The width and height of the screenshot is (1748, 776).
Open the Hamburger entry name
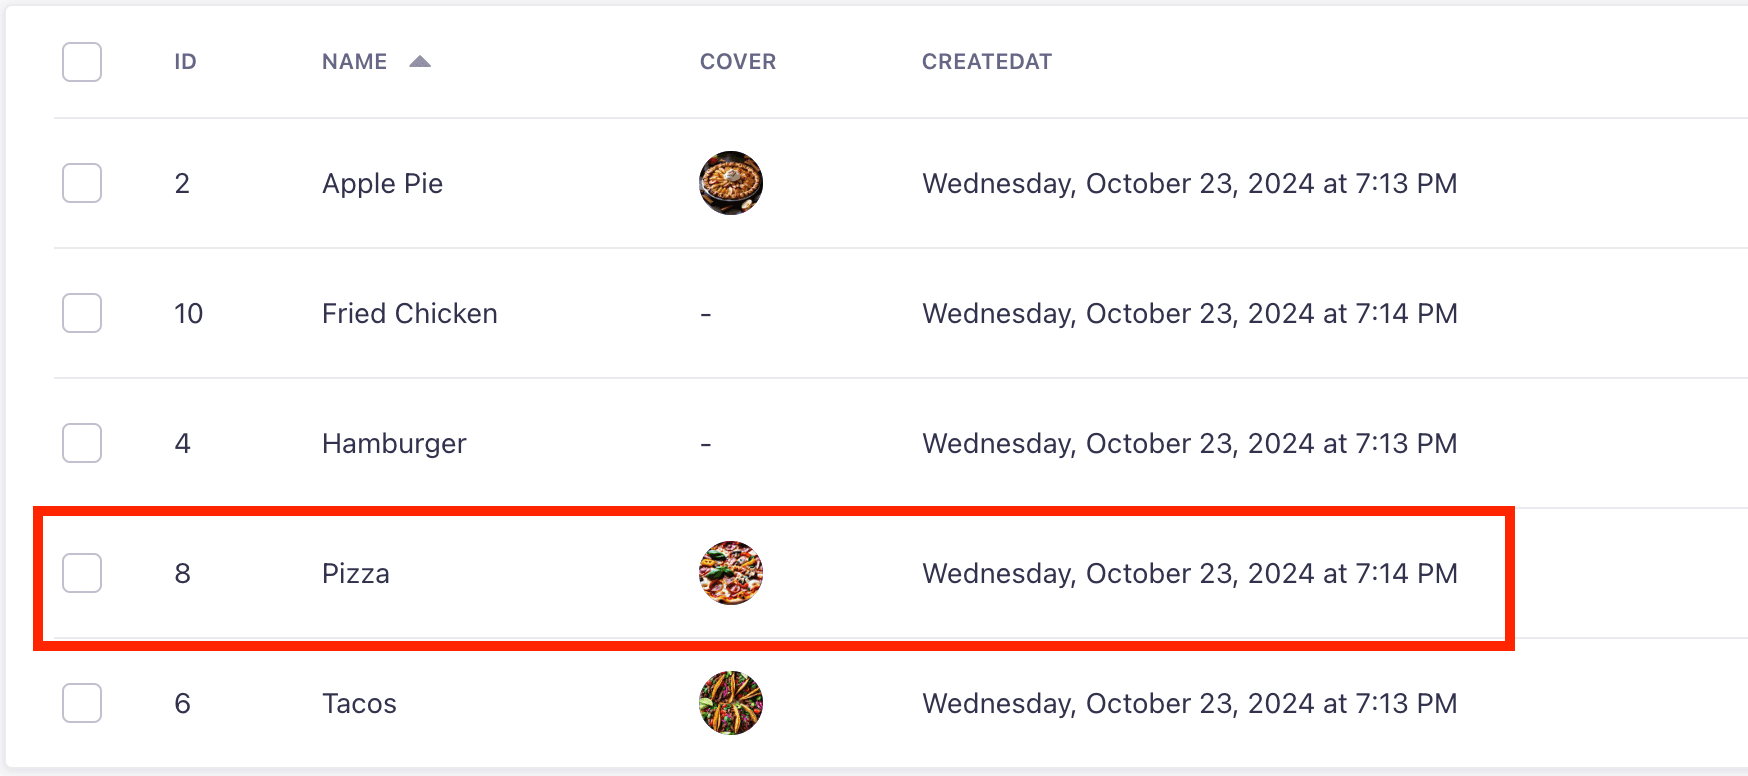(x=394, y=444)
